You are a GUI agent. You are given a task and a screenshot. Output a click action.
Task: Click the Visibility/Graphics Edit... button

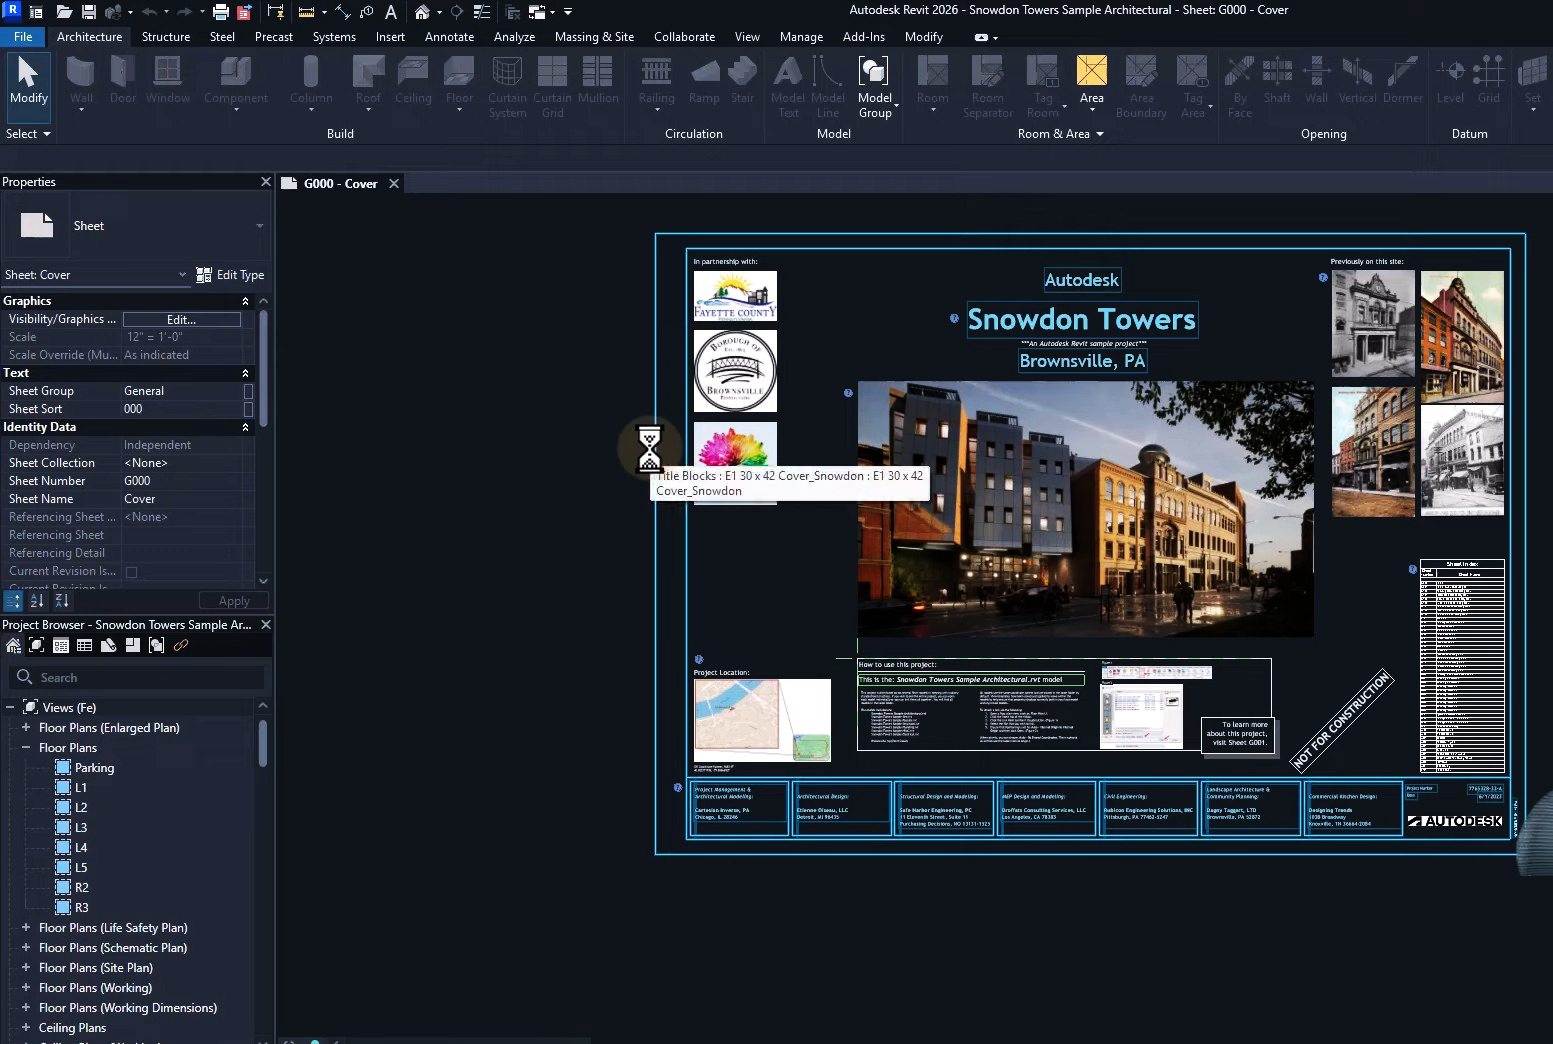click(182, 320)
